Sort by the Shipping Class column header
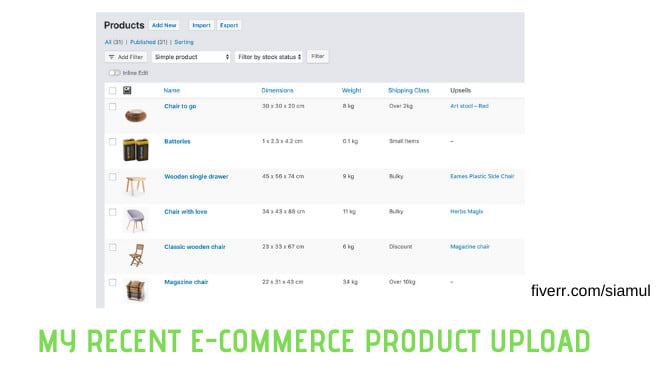The image size is (660, 370). pos(409,91)
